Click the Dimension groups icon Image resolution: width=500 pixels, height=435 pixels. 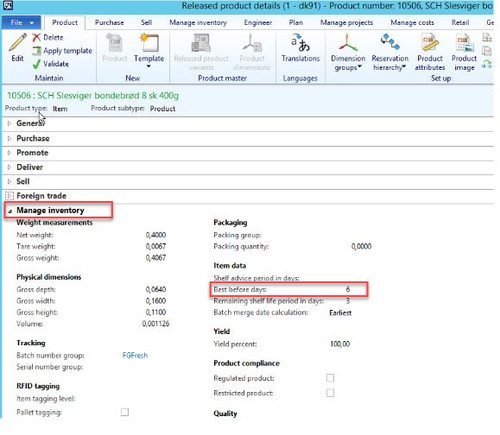pos(348,43)
